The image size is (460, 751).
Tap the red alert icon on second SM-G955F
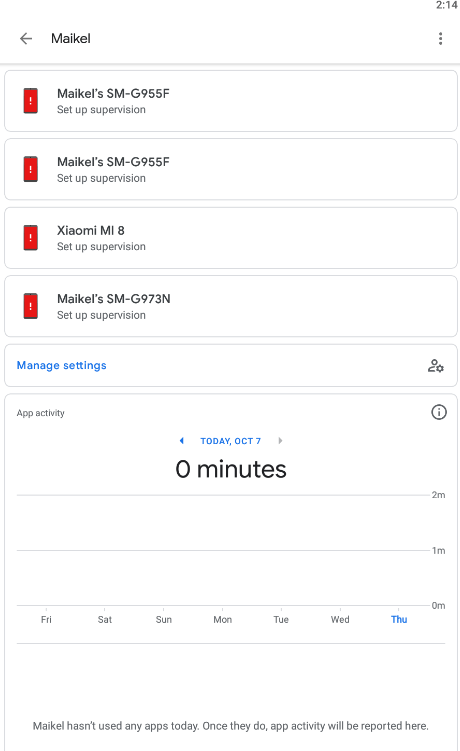pos(31,170)
